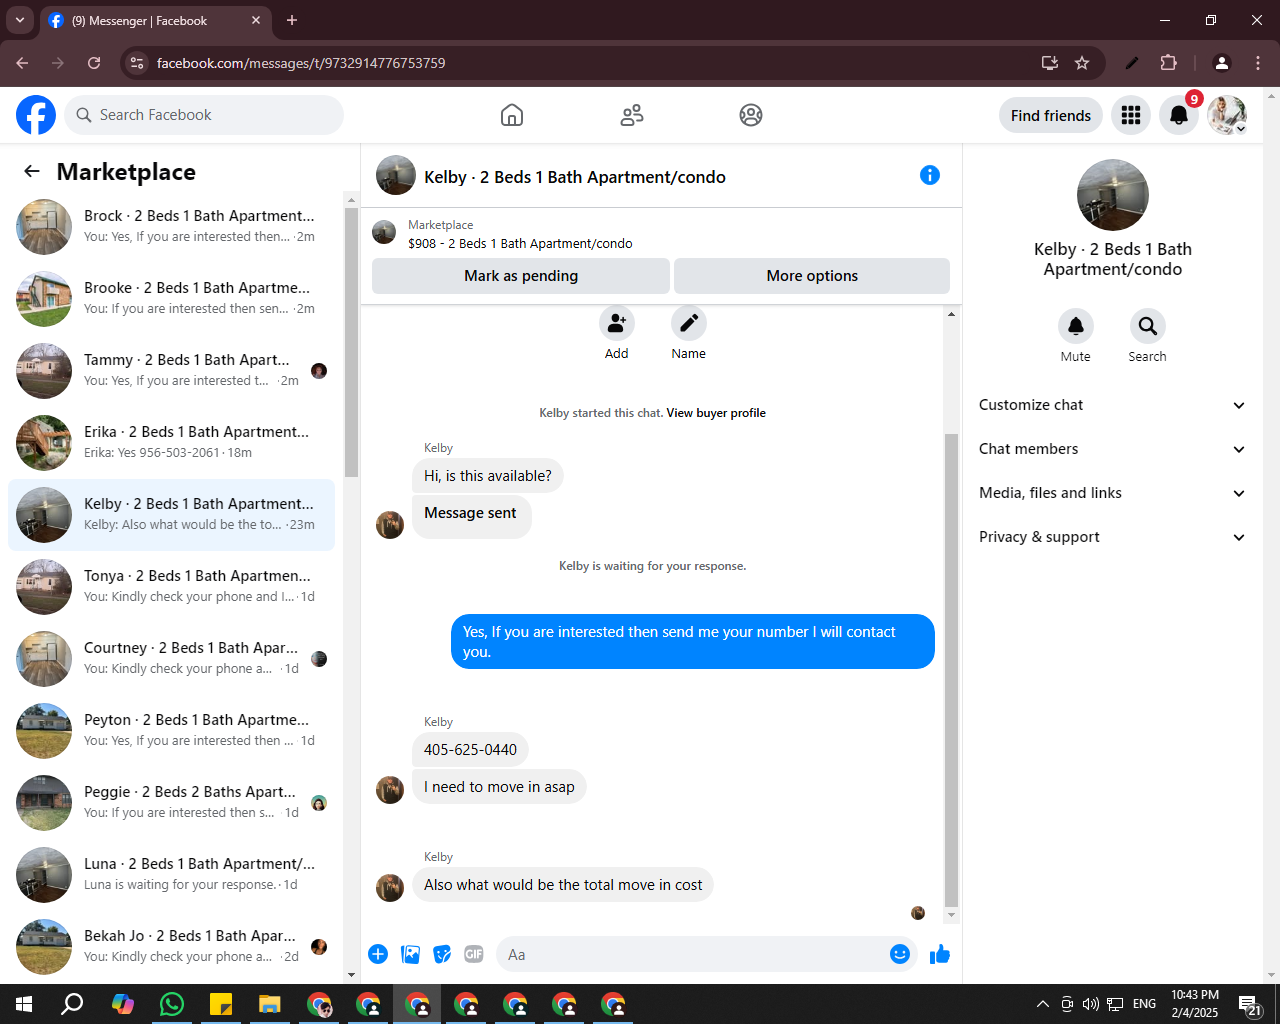Viewport: 1280px width, 1024px height.
Task: Click the phone number 405-625-0440 message
Action: click(x=470, y=750)
